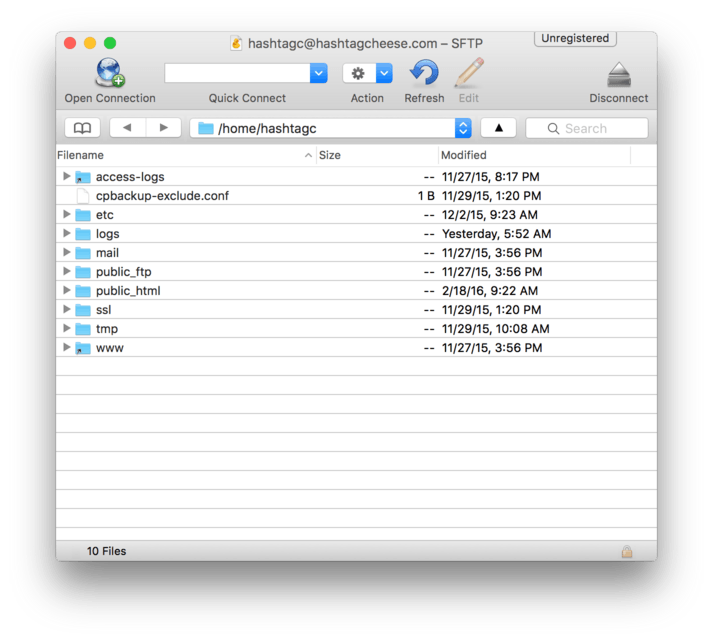Go back with the left arrow button
This screenshot has height=641, width=713.
tap(127, 128)
